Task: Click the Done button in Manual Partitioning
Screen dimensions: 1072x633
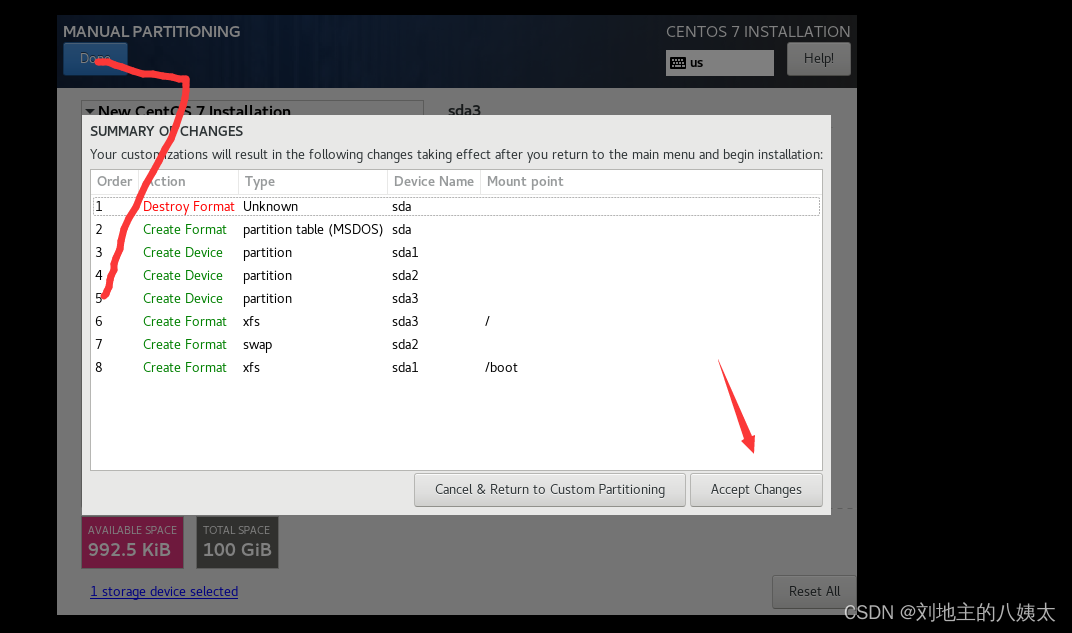Action: (x=95, y=59)
